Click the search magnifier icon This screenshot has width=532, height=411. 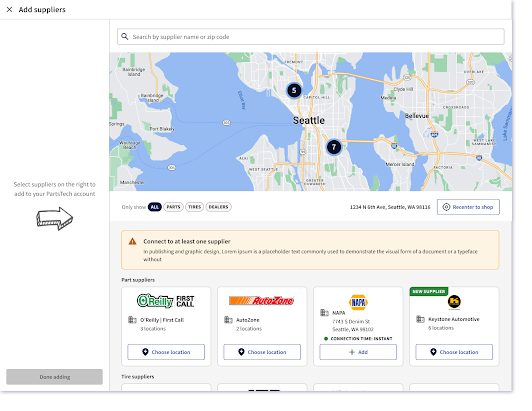pyautogui.click(x=125, y=37)
